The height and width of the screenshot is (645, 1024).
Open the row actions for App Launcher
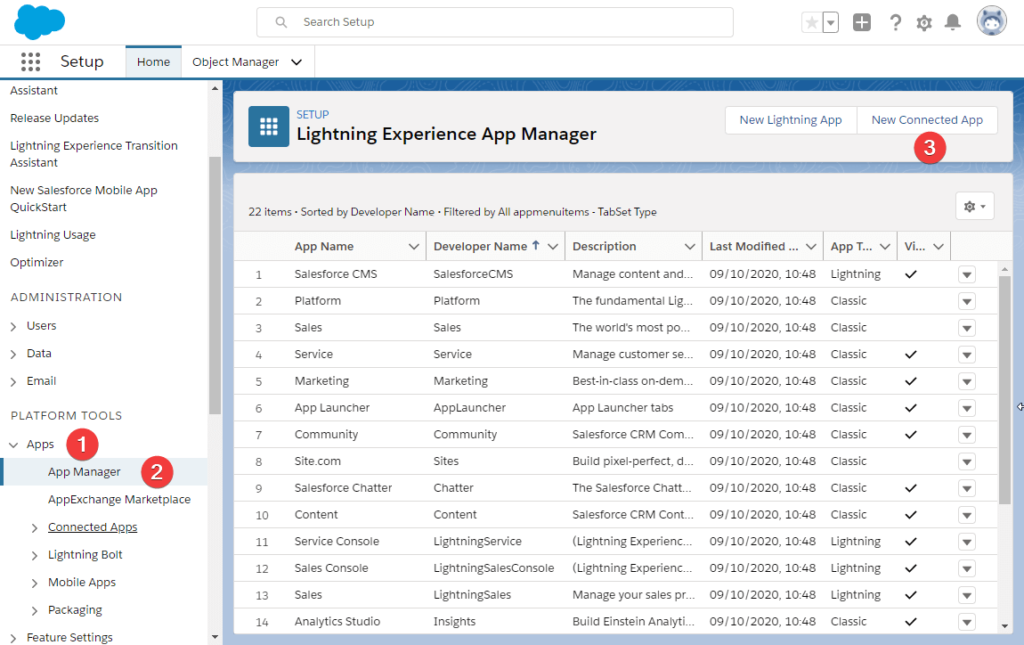pyautogui.click(x=967, y=408)
